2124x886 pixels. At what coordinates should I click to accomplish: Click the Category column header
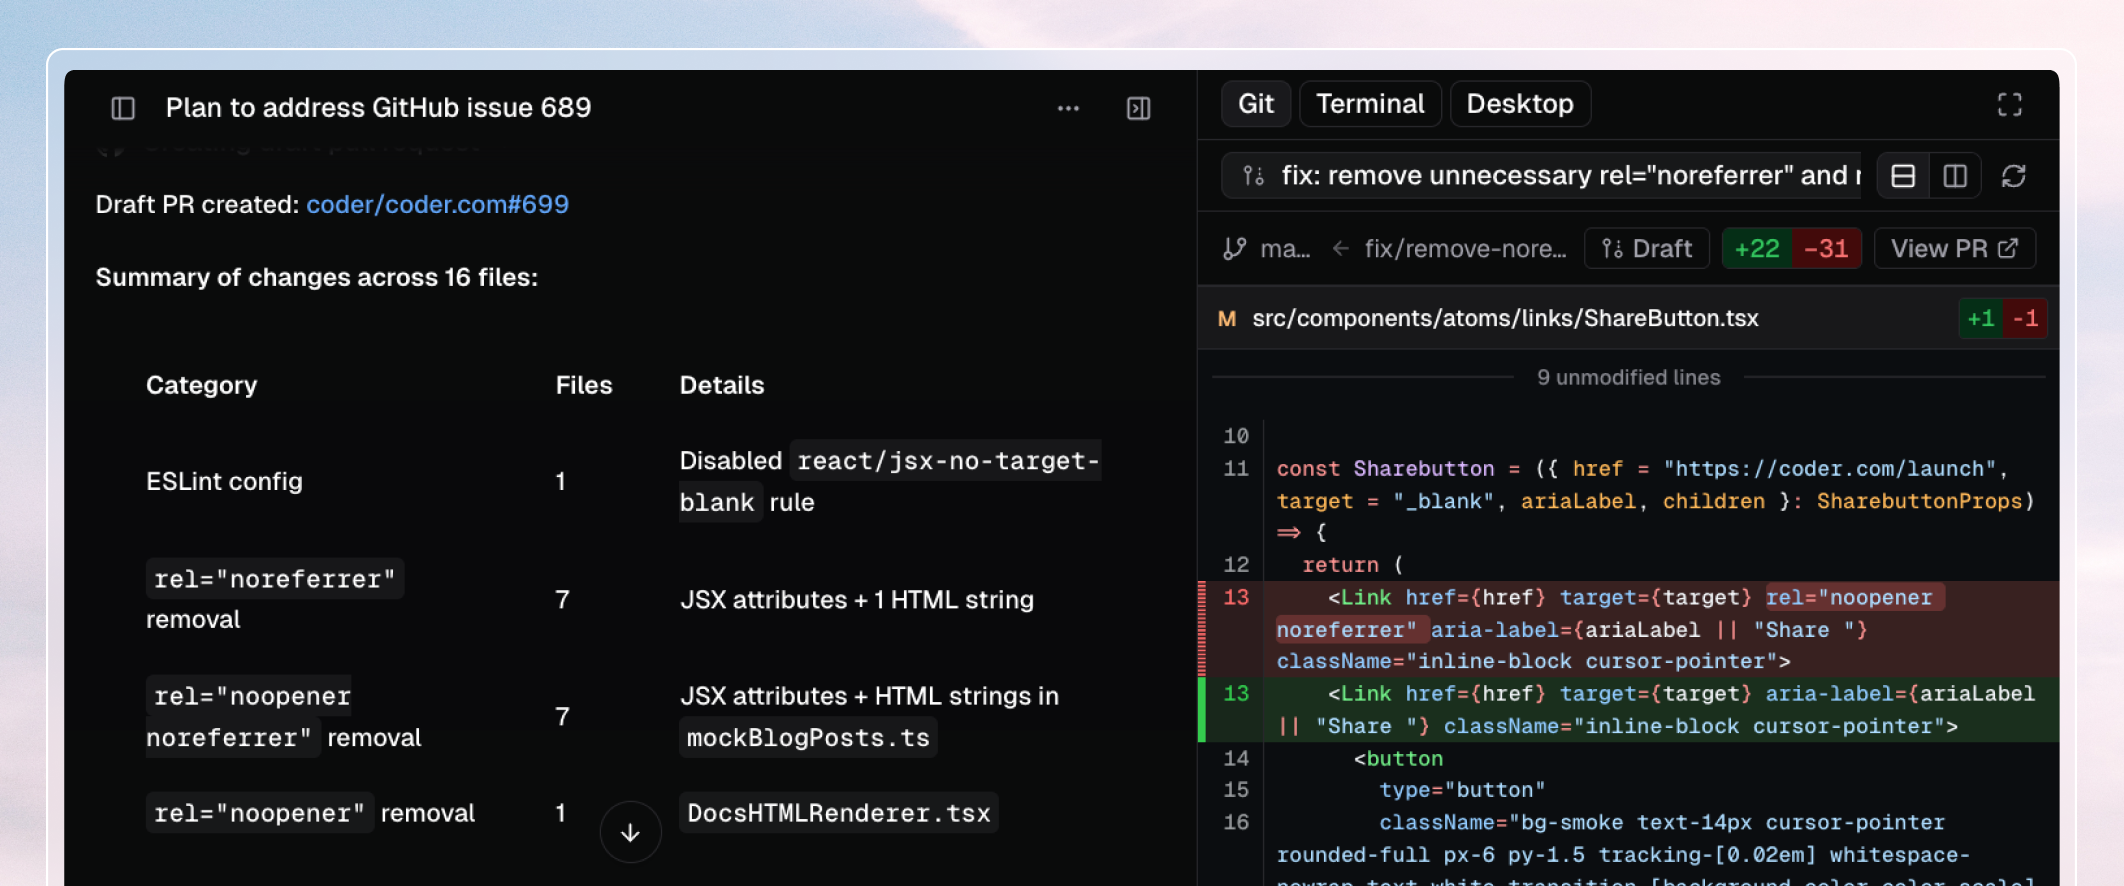[201, 385]
